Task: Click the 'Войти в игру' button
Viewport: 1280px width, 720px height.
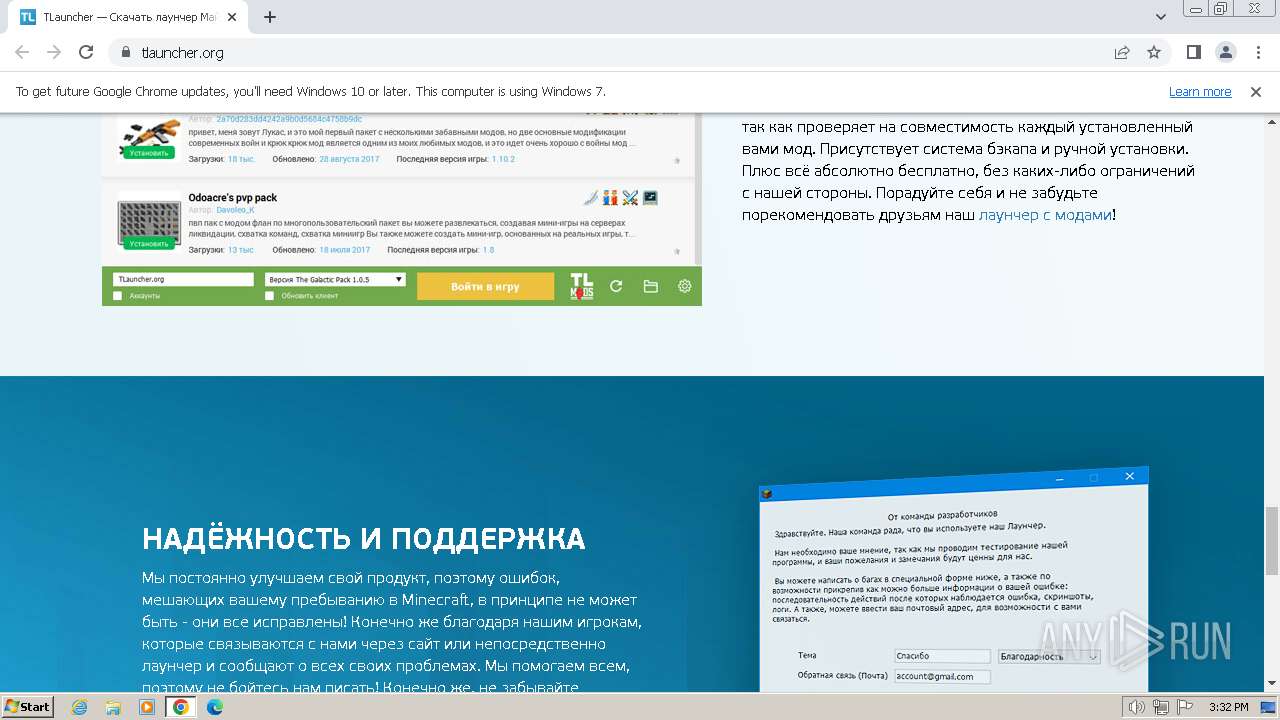Action: click(x=485, y=286)
